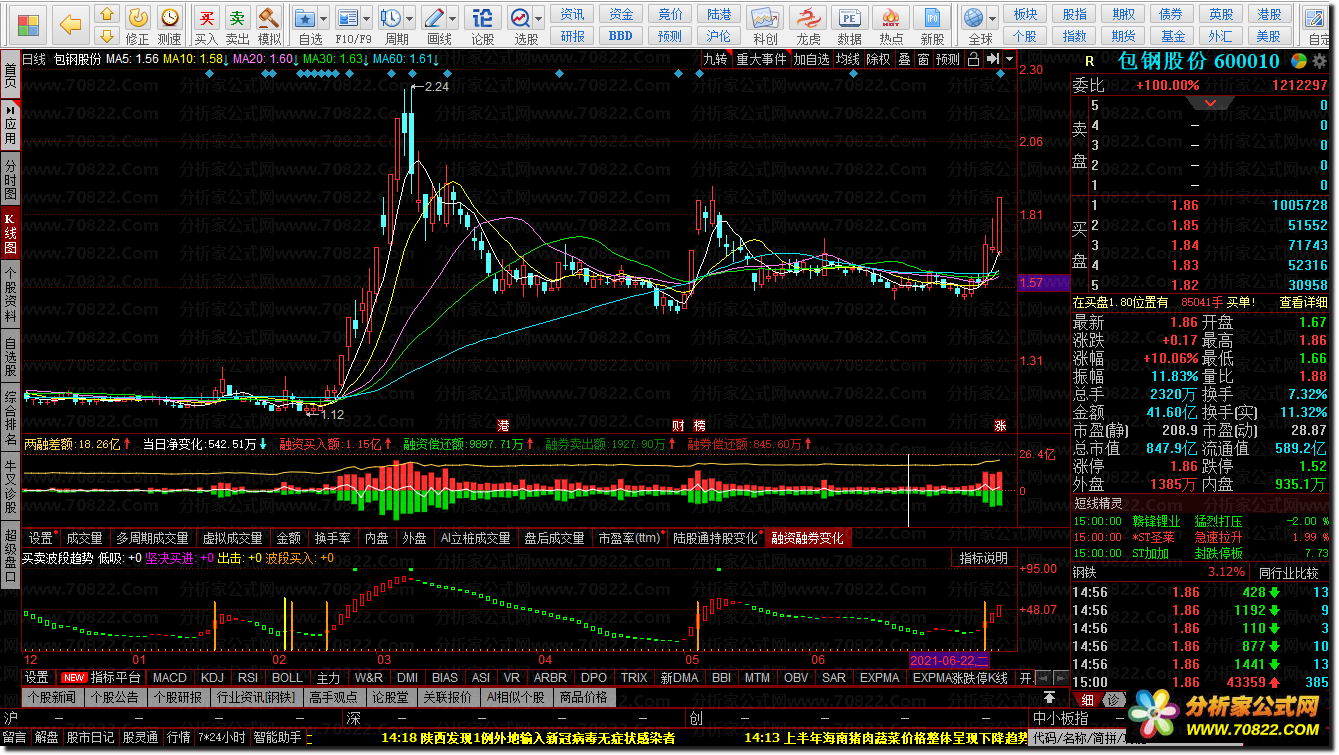Select the 融资融券变化 tab
The width and height of the screenshot is (1339, 755).
pyautogui.click(x=806, y=538)
